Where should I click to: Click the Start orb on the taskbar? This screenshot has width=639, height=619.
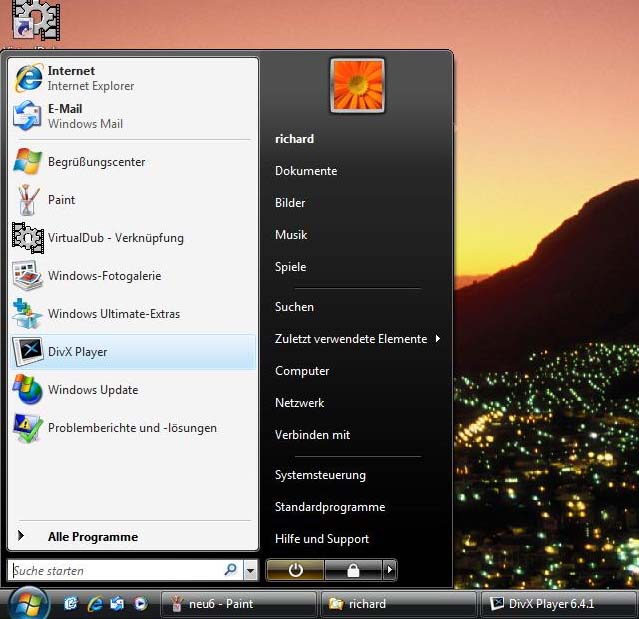coord(29,604)
